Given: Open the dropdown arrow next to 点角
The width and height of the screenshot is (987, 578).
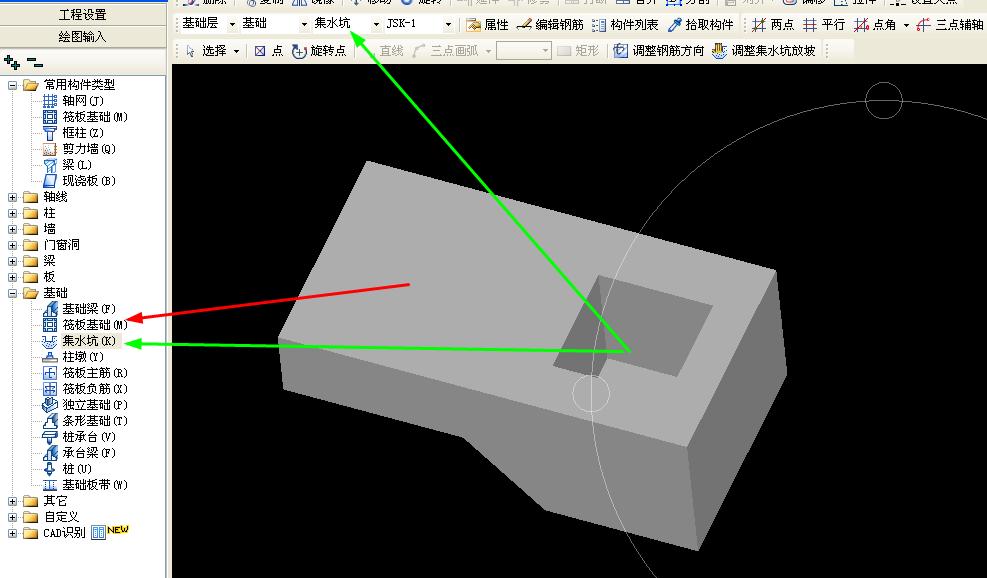Looking at the screenshot, I should pos(906,25).
